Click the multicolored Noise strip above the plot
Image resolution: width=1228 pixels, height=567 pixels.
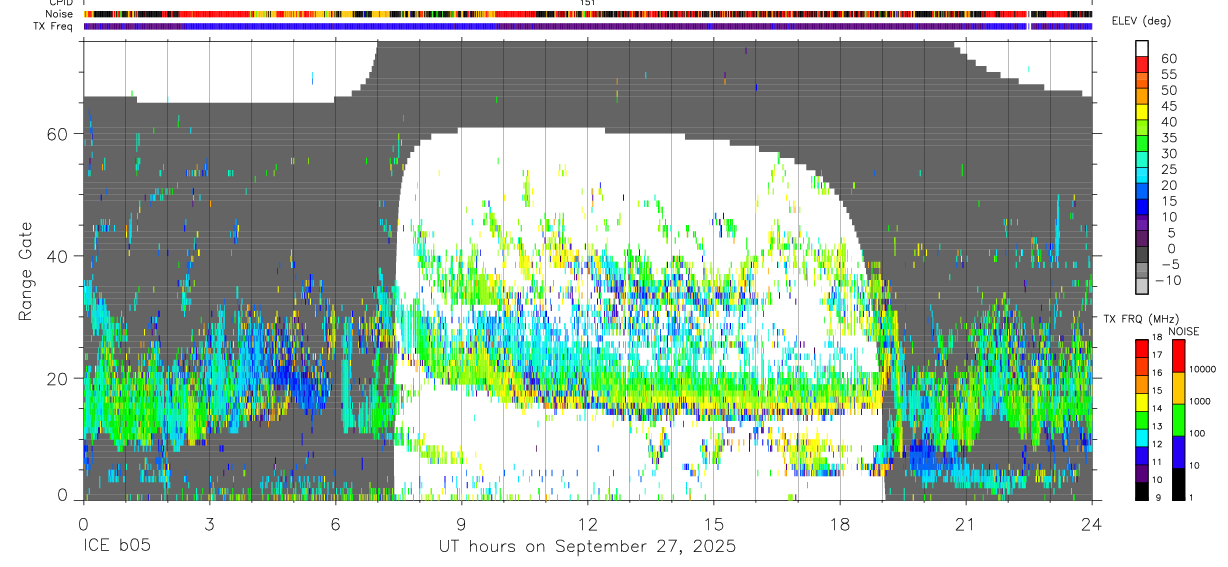click(x=587, y=15)
